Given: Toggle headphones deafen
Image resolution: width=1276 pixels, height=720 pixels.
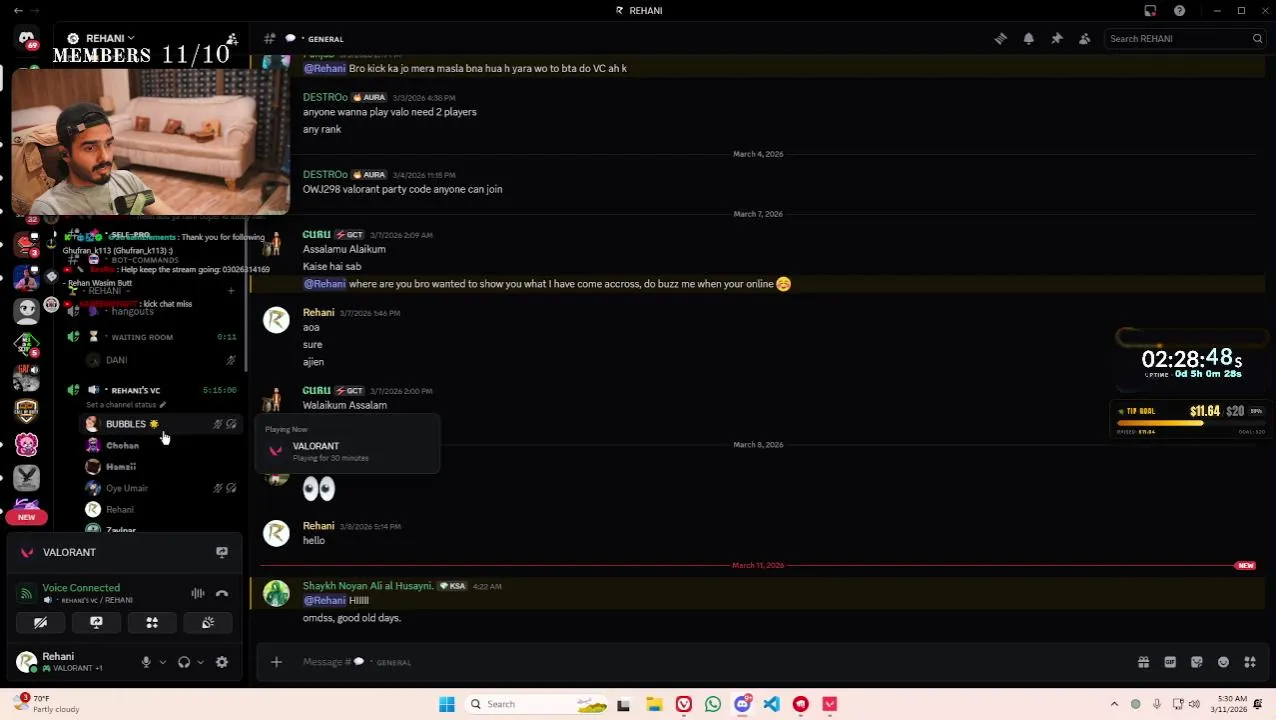Looking at the screenshot, I should pos(184,662).
